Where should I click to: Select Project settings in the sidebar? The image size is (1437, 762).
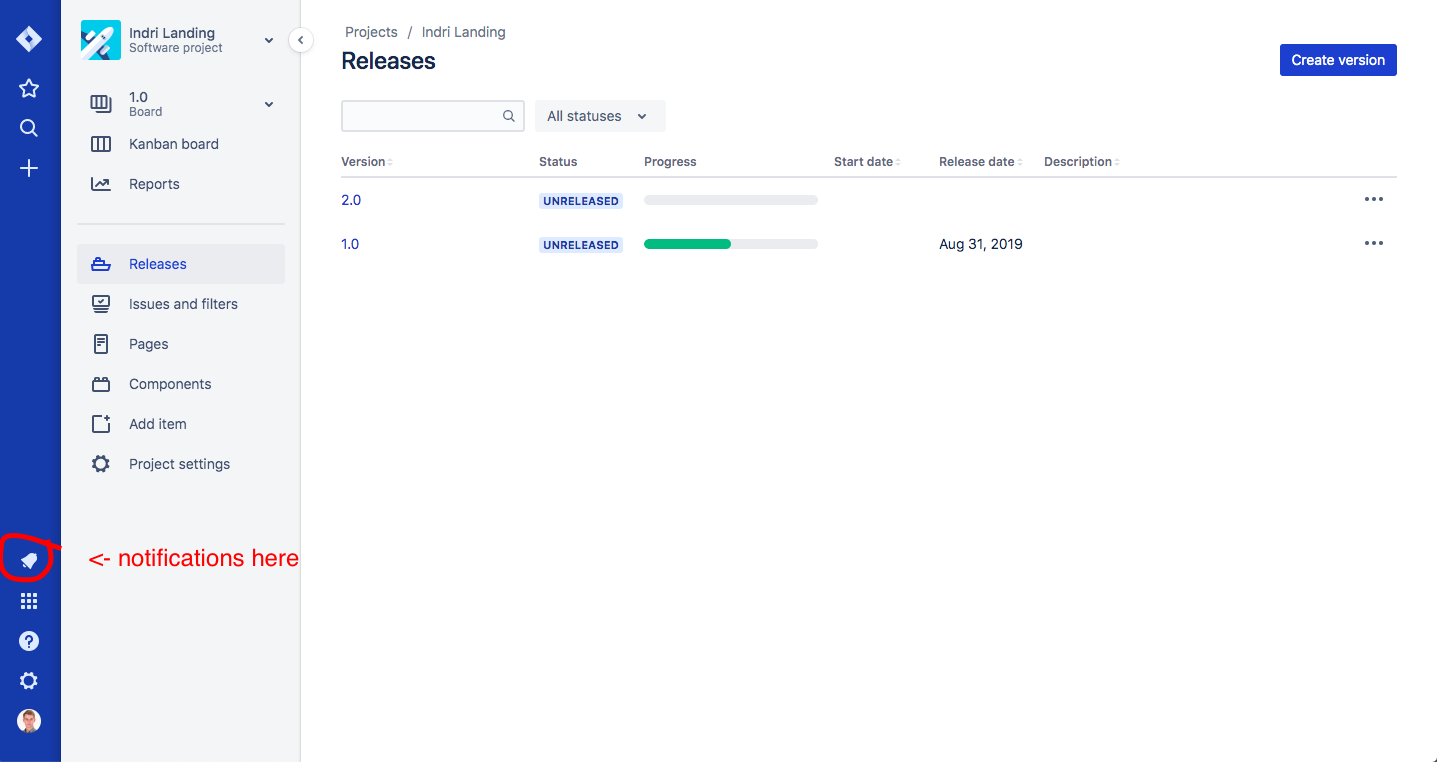click(x=181, y=464)
